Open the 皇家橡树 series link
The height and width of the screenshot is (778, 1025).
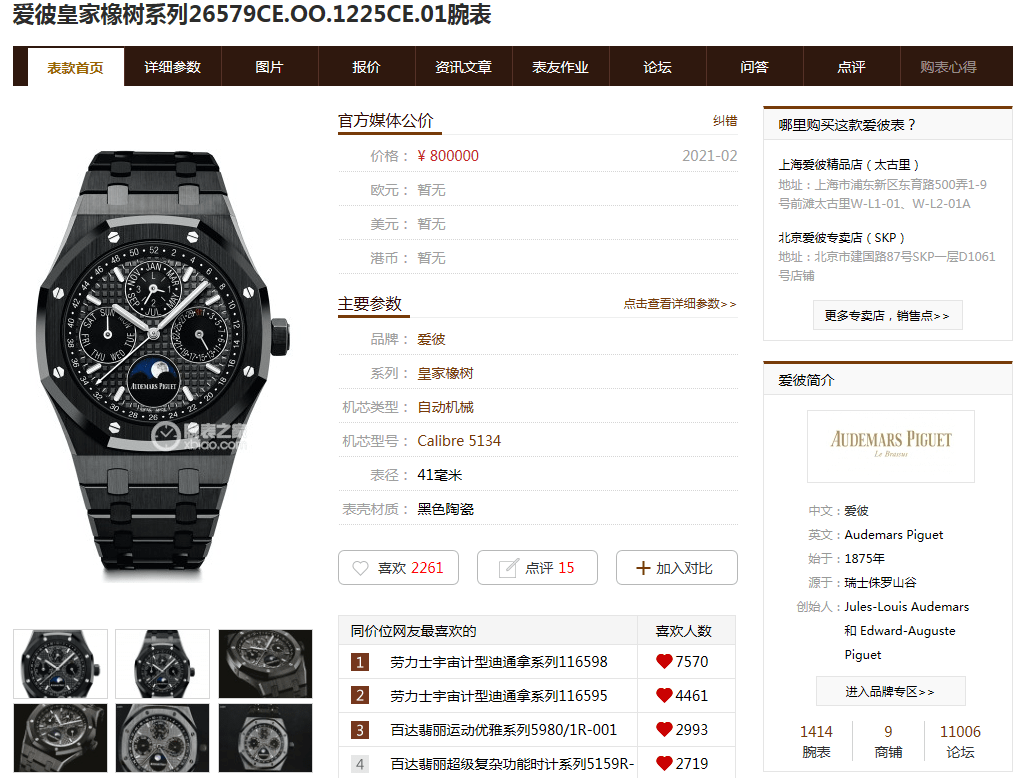point(445,373)
